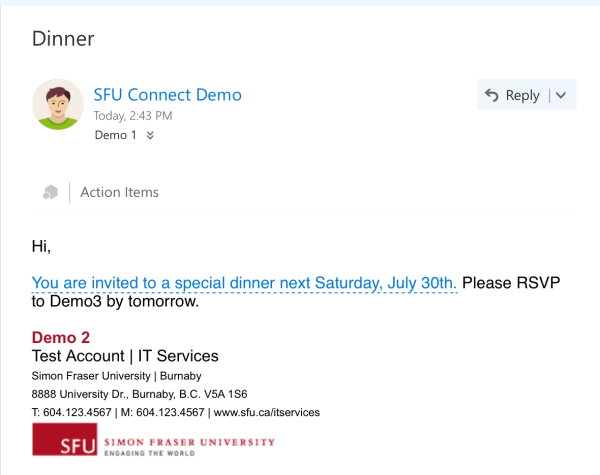Viewport: 600px width, 475px height.
Task: Open the Action Items tab
Action: pyautogui.click(x=119, y=192)
